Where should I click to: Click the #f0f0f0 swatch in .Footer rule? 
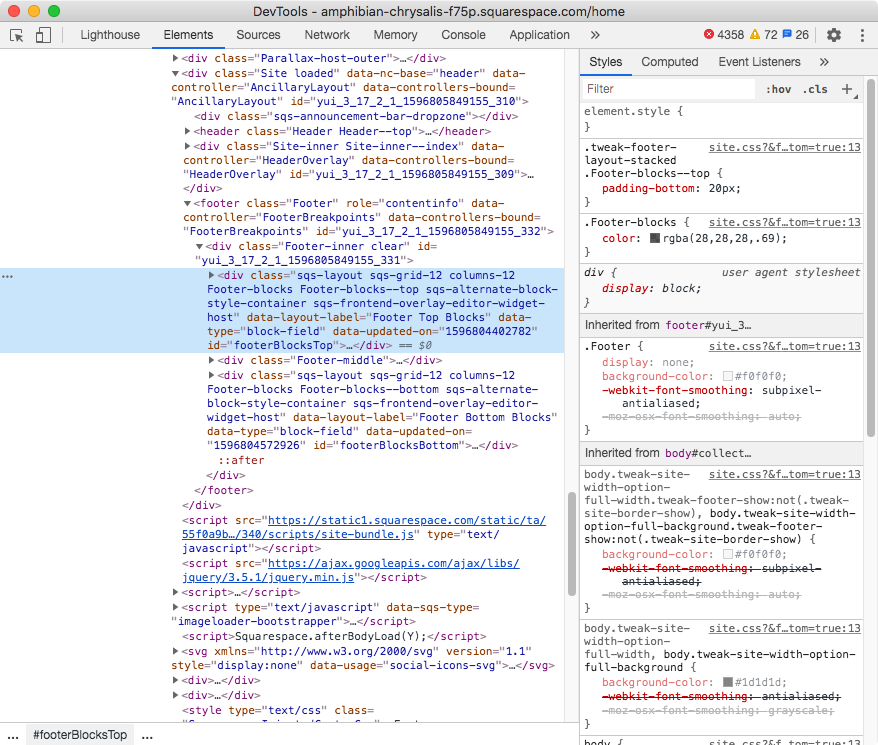coord(728,376)
